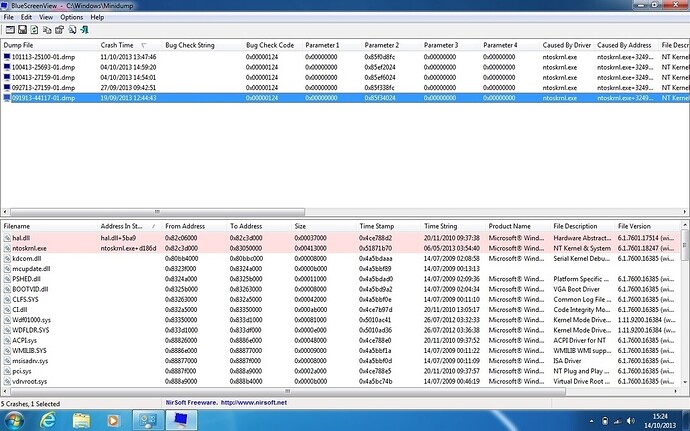
Task: Open Properties from the toolbar icon
Action: click(59, 30)
